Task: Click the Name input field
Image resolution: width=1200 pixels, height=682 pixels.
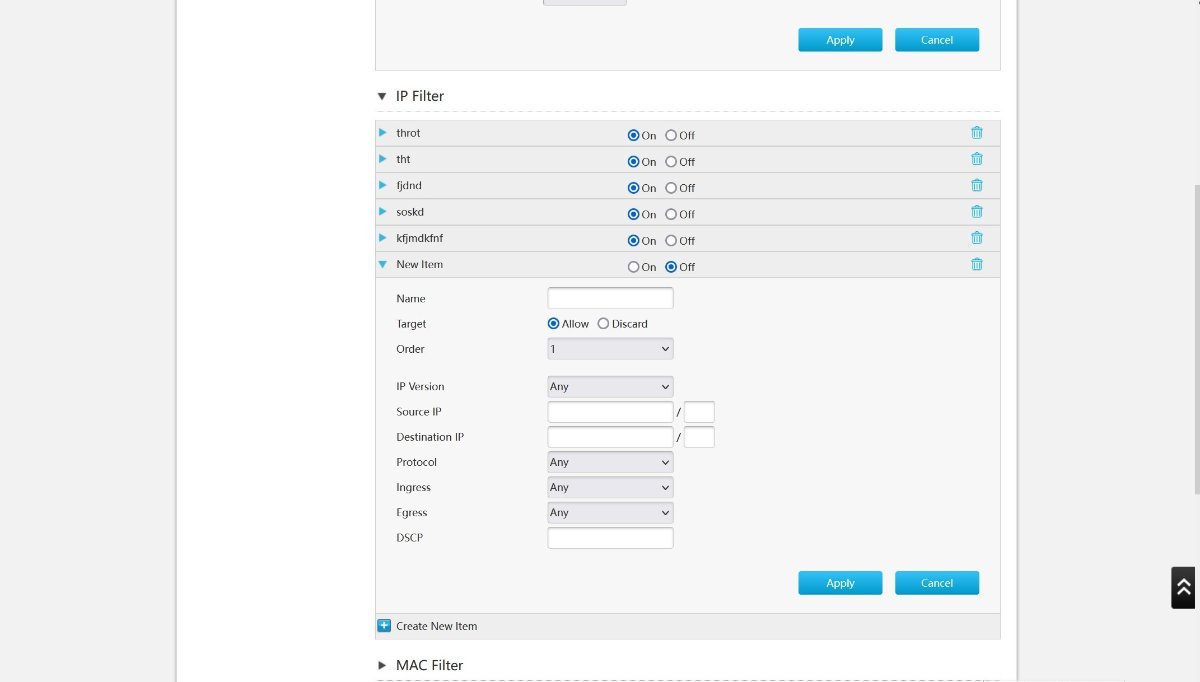Action: coord(610,298)
